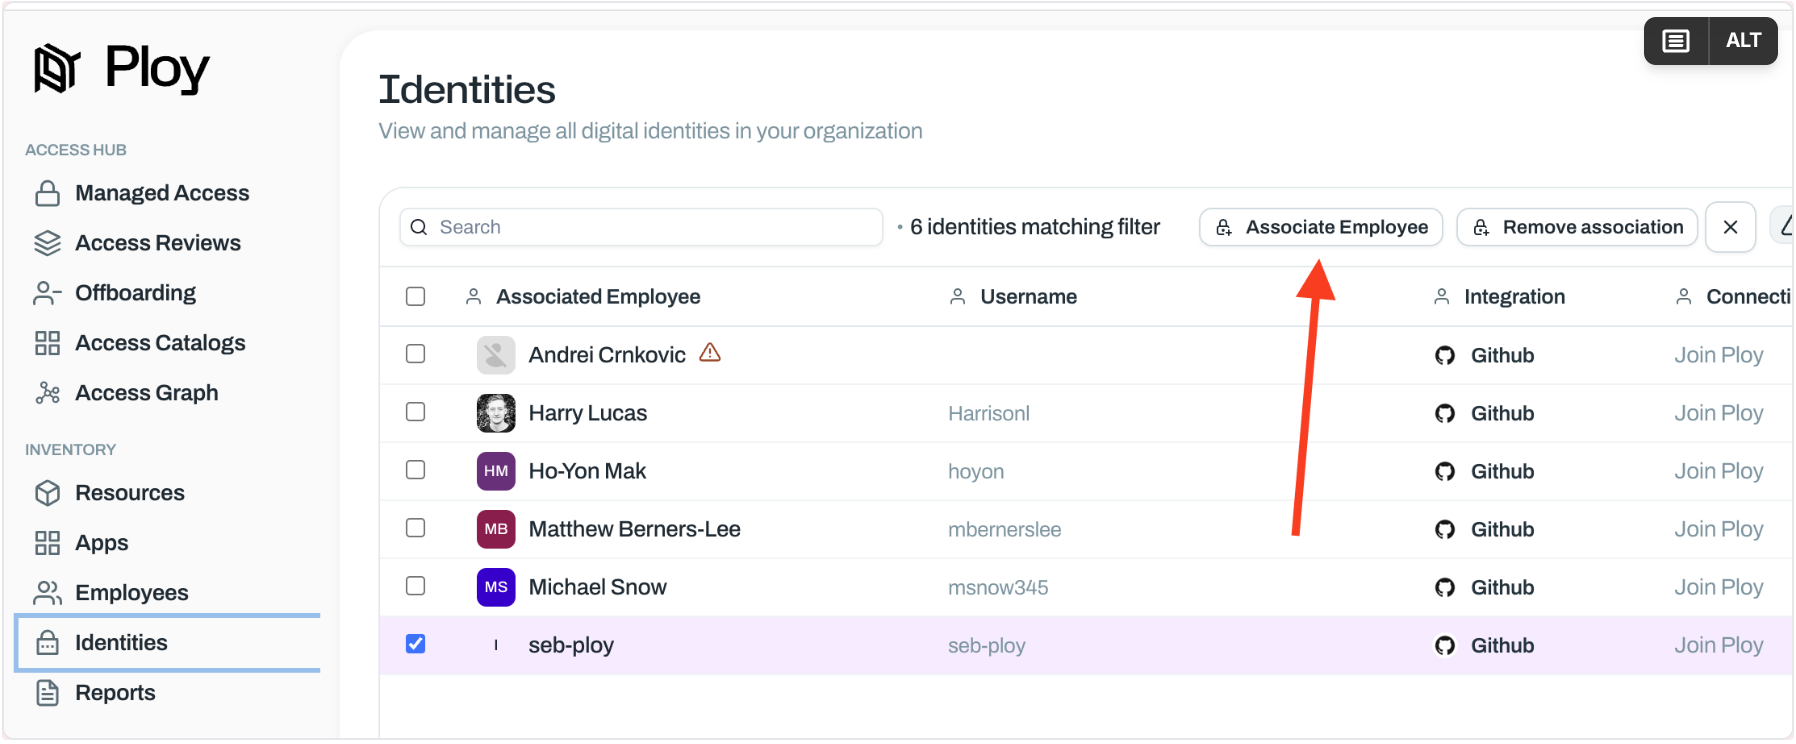Viewport: 1796px width, 744px height.
Task: Click the MB avatar for Matthew Berners-Lee
Action: click(x=496, y=529)
